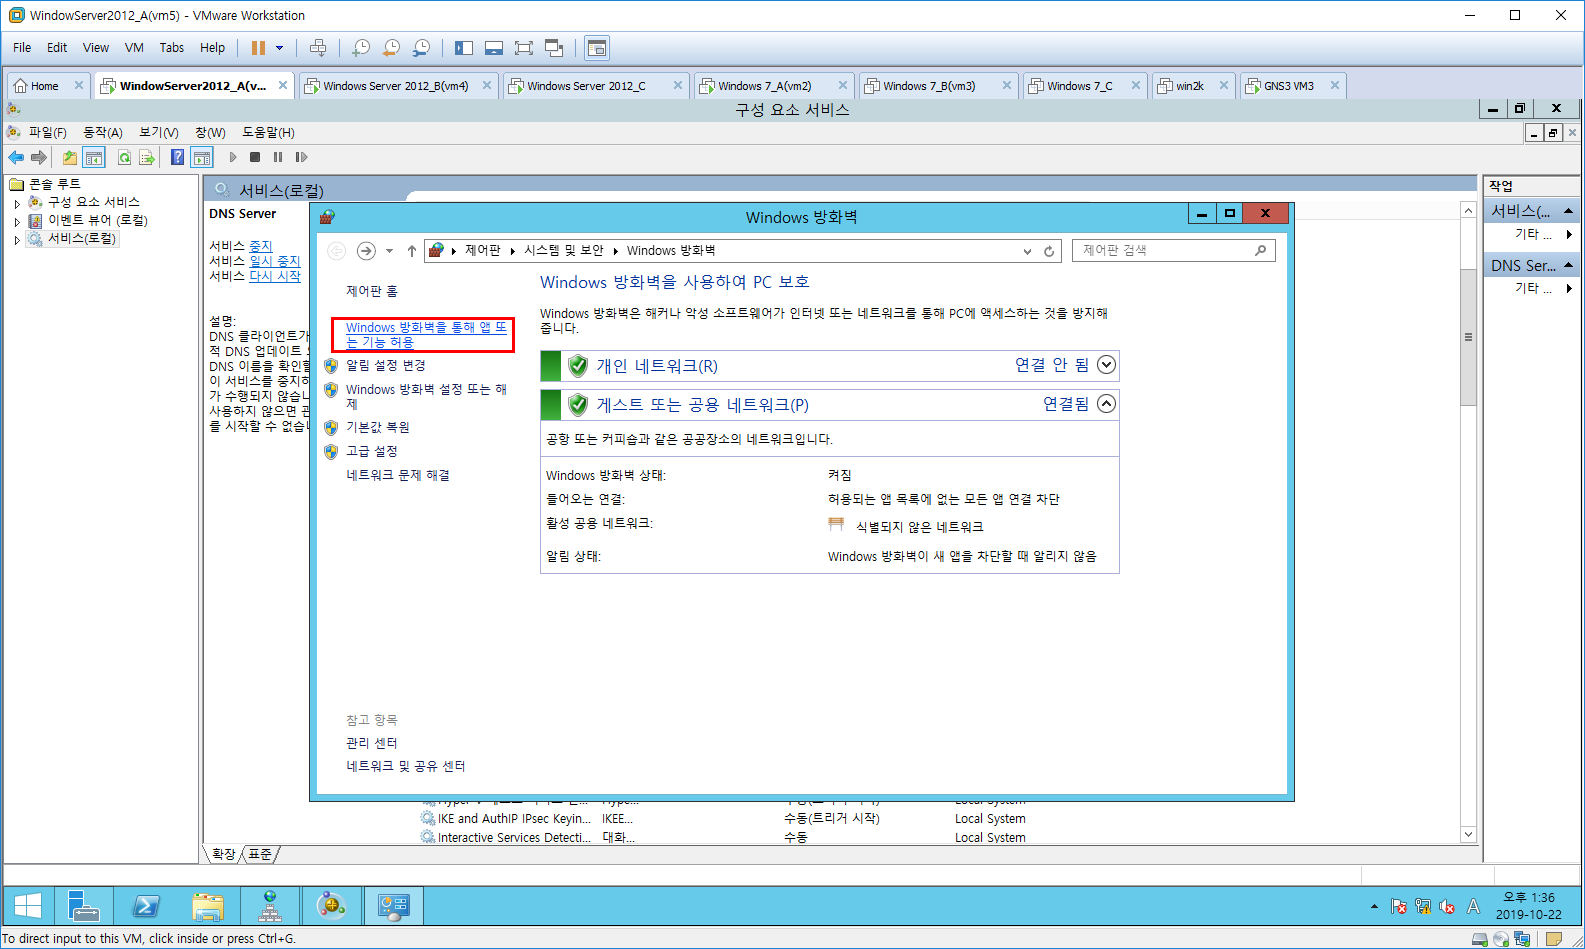This screenshot has height=949, width=1585.
Task: Switch to 표준 tab at bottom
Action: pos(260,854)
